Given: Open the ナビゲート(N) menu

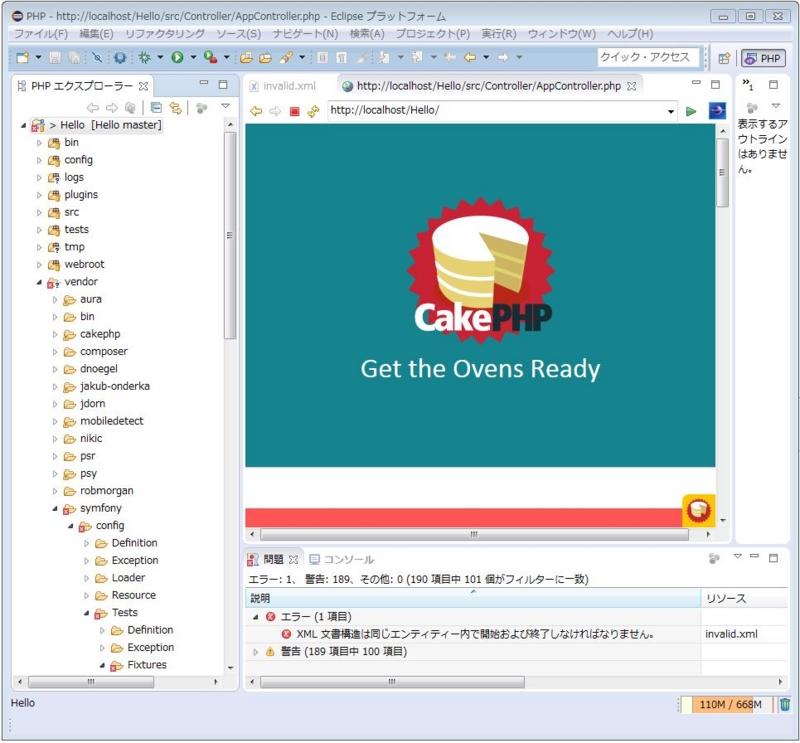Looking at the screenshot, I should coord(305,34).
